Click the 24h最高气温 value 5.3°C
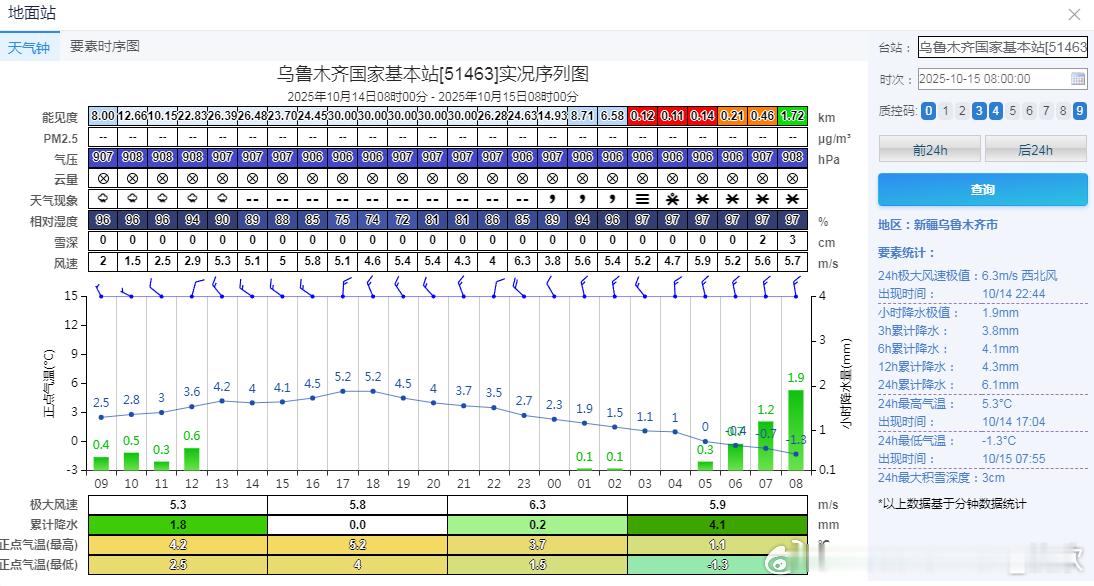 point(997,403)
